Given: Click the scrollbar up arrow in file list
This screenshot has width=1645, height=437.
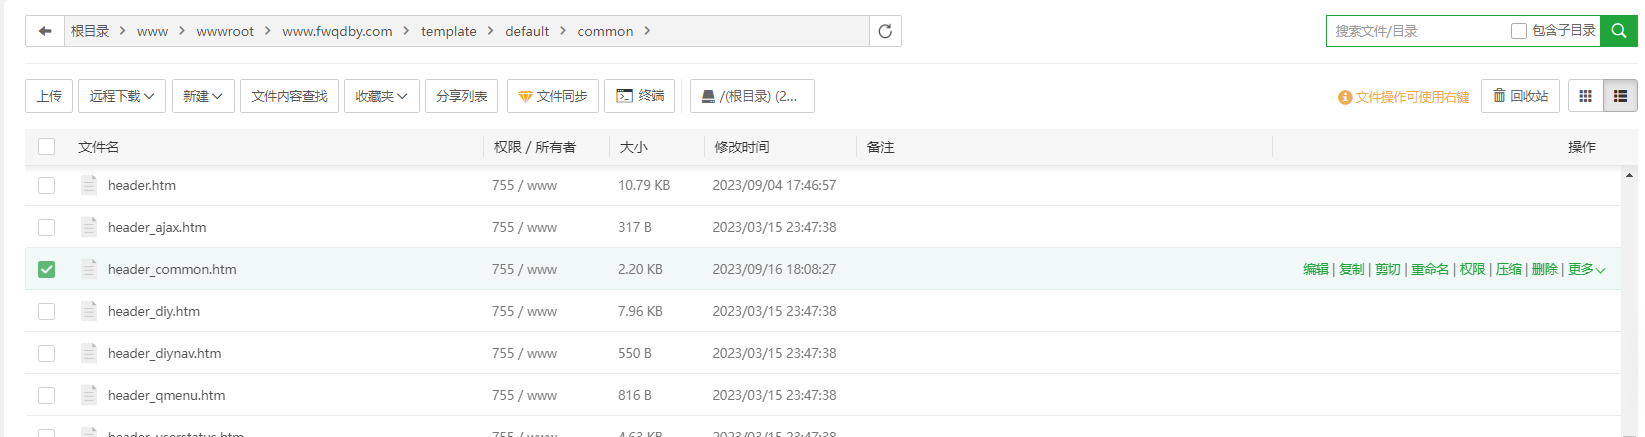Looking at the screenshot, I should (1629, 175).
